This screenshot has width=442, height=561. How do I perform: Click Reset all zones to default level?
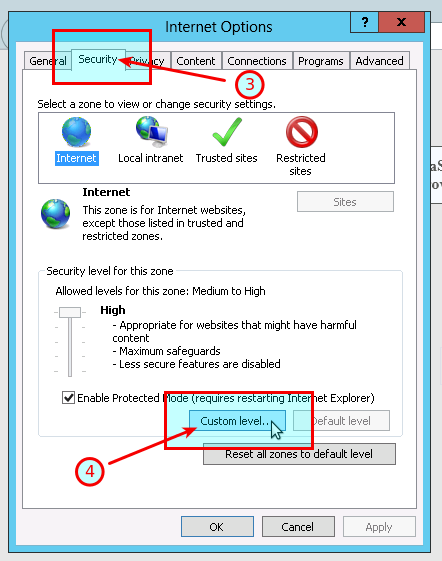click(x=299, y=454)
